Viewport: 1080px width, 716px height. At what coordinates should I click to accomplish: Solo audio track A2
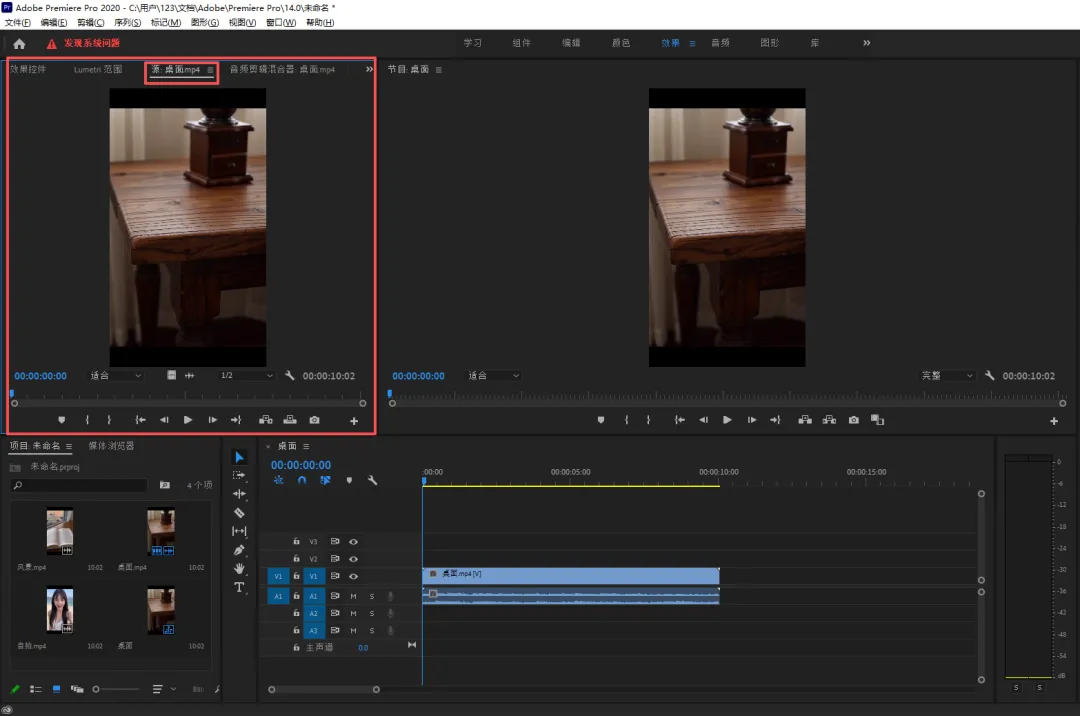click(x=371, y=614)
